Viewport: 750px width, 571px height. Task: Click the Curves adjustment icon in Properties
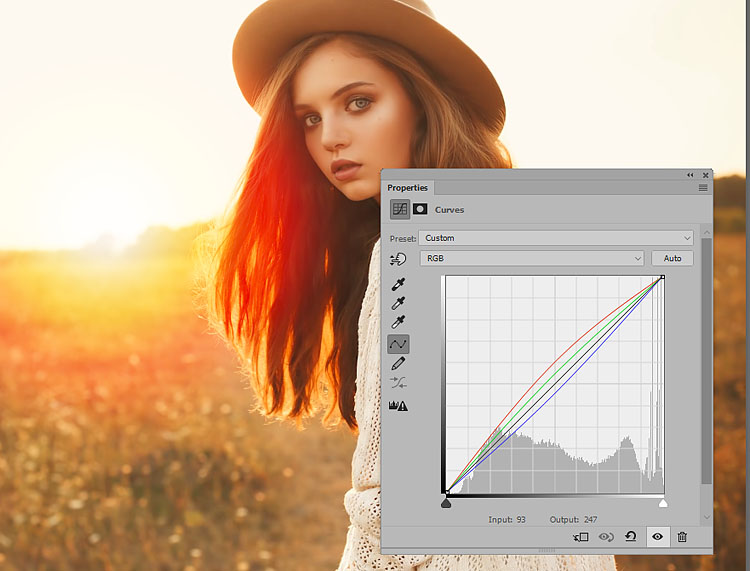[399, 209]
